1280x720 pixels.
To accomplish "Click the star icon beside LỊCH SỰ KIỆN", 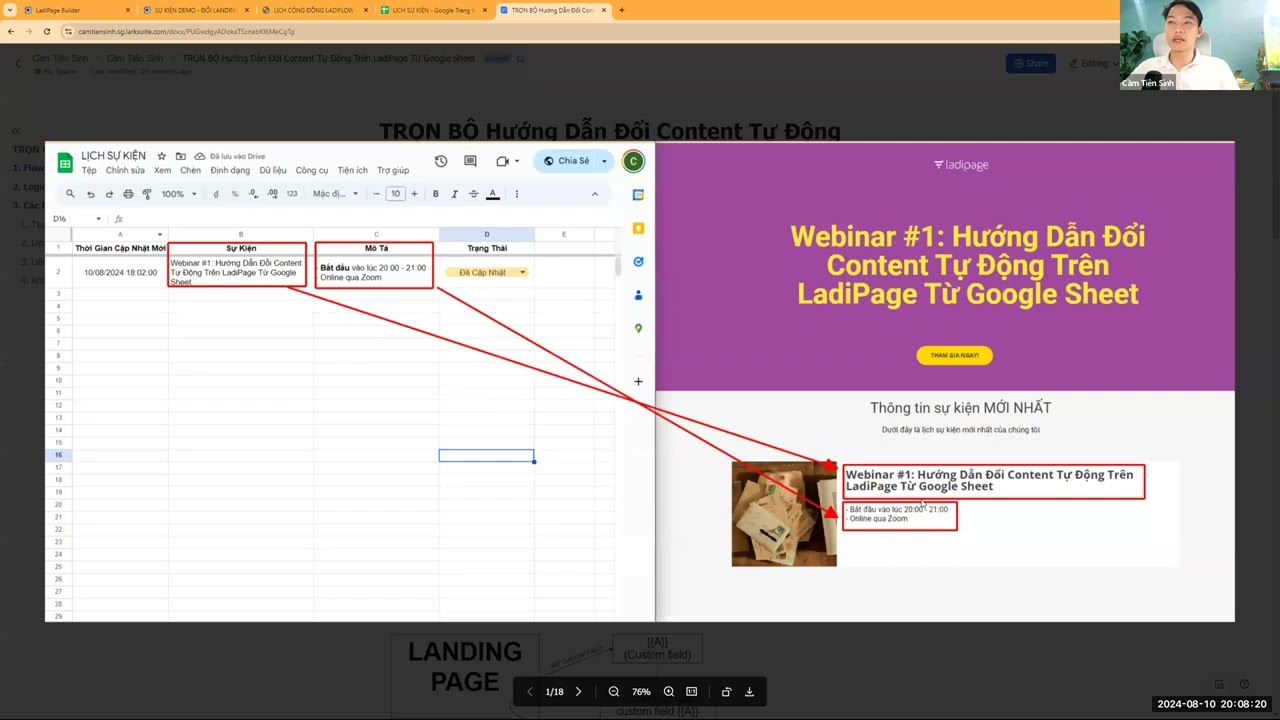I will coord(162,156).
